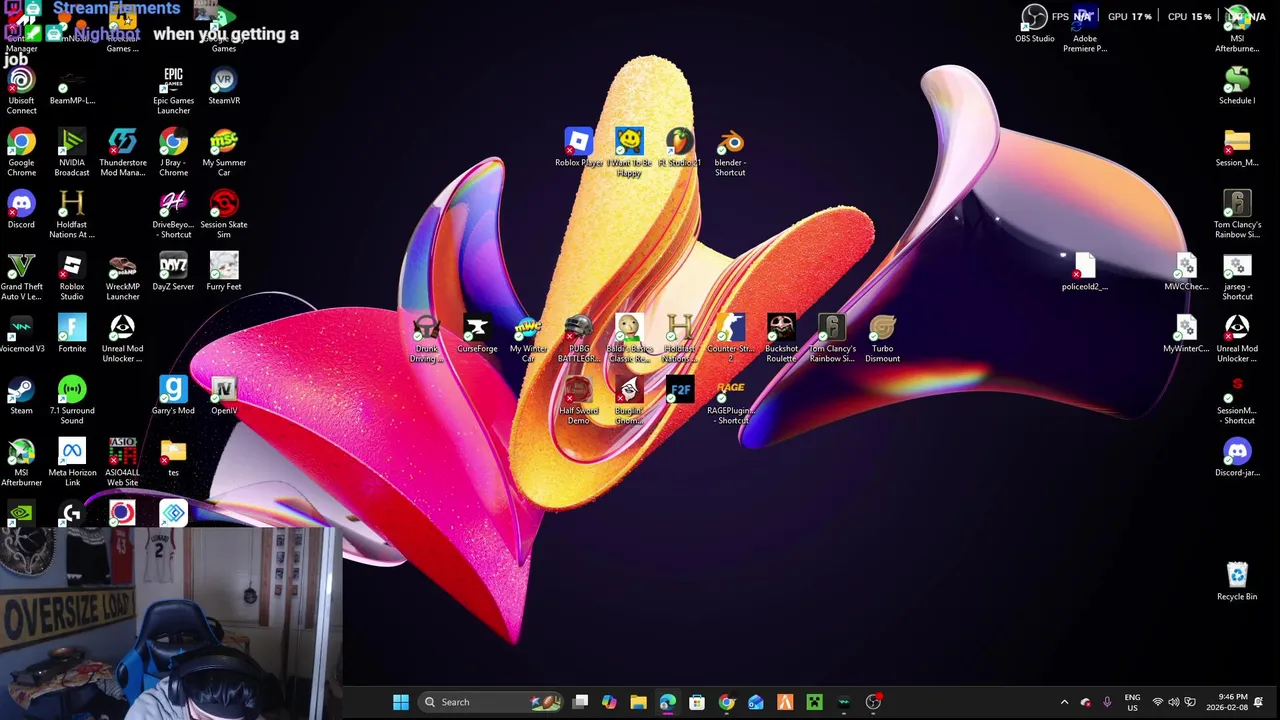Open Schedule I desktop shortcut

click(x=1237, y=86)
